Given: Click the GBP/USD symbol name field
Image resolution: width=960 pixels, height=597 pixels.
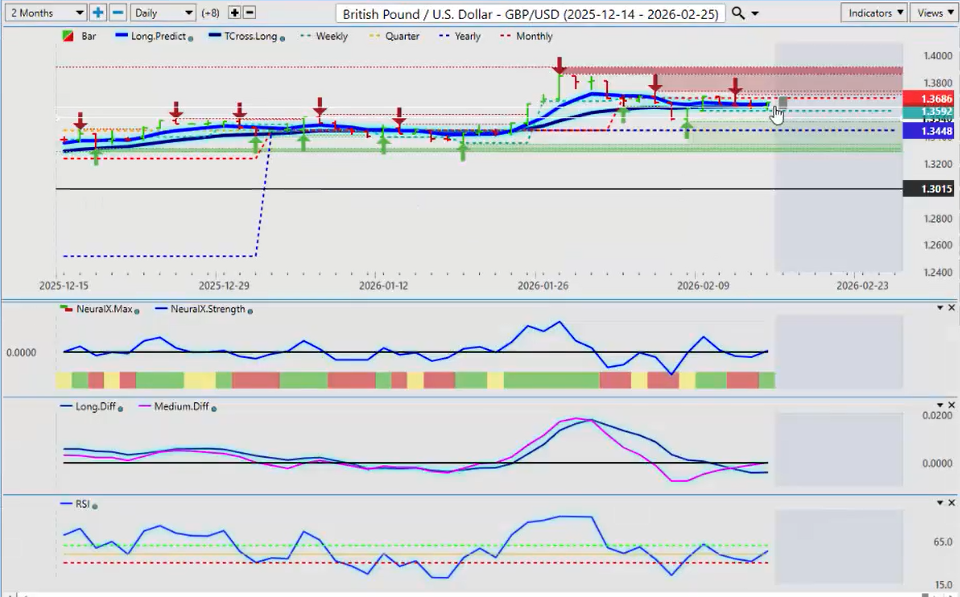Looking at the screenshot, I should (529, 13).
